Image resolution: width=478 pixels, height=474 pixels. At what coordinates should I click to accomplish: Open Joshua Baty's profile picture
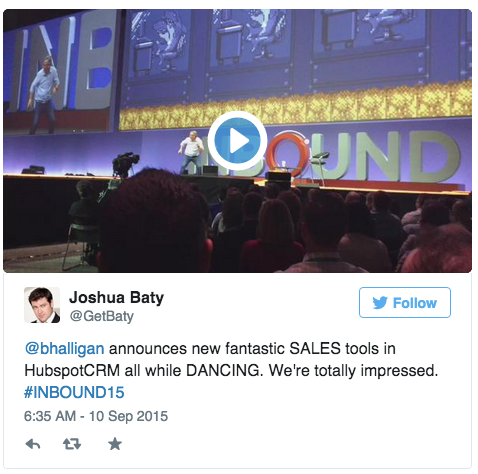click(42, 305)
